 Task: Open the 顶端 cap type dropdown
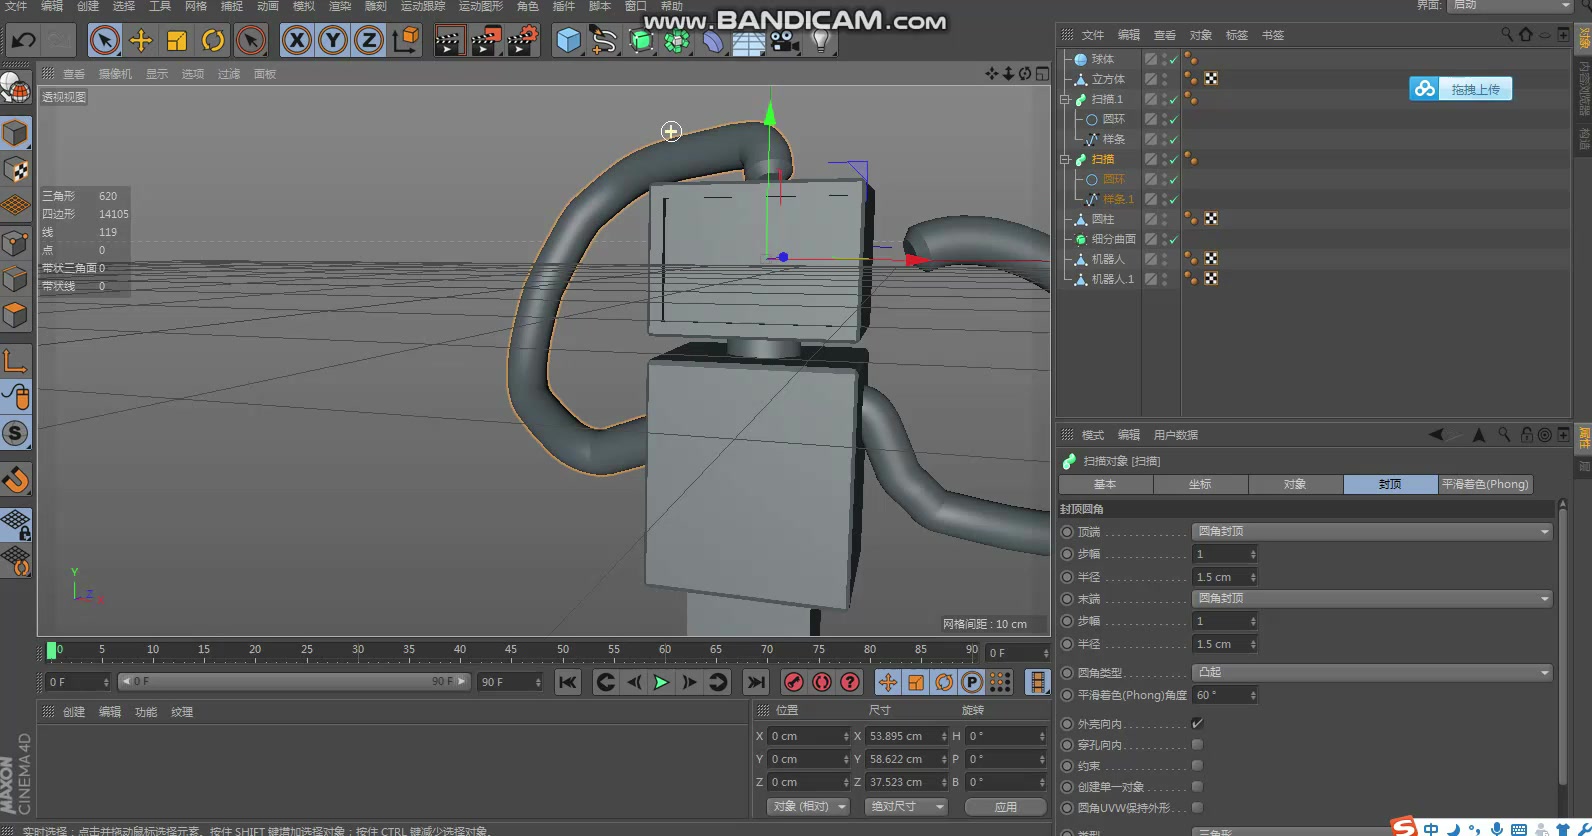[x=1372, y=532]
